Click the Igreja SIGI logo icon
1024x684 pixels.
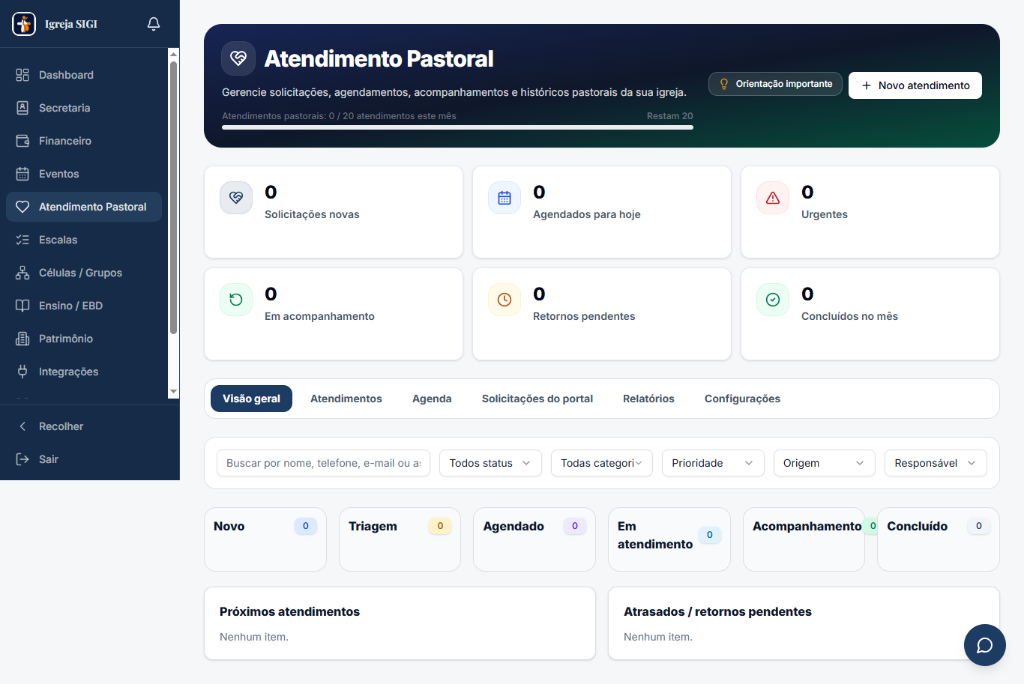(x=24, y=24)
